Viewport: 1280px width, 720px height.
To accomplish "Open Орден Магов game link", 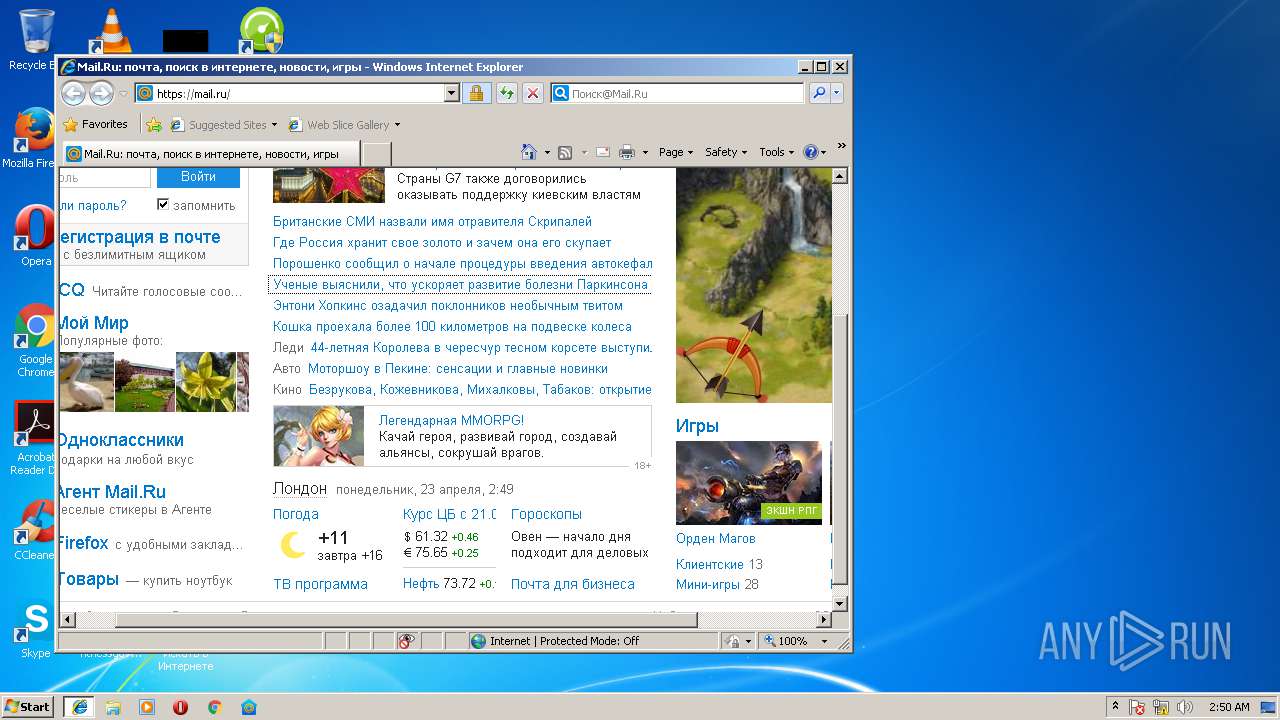I will pyautogui.click(x=716, y=538).
